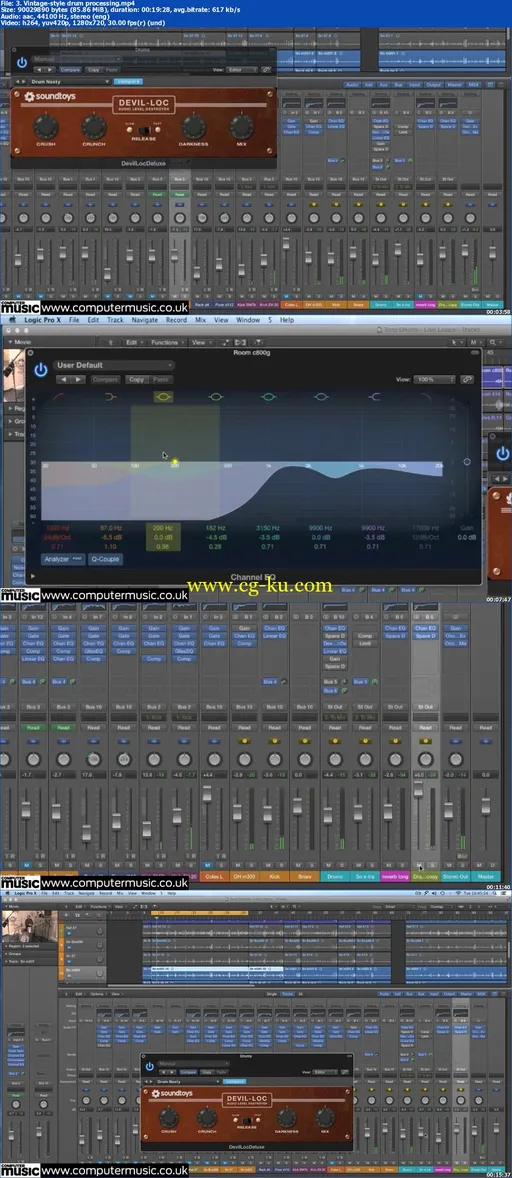Screen dimensions: 512x1178
Task: Click the Channel EQ link icon
Action: 467,379
